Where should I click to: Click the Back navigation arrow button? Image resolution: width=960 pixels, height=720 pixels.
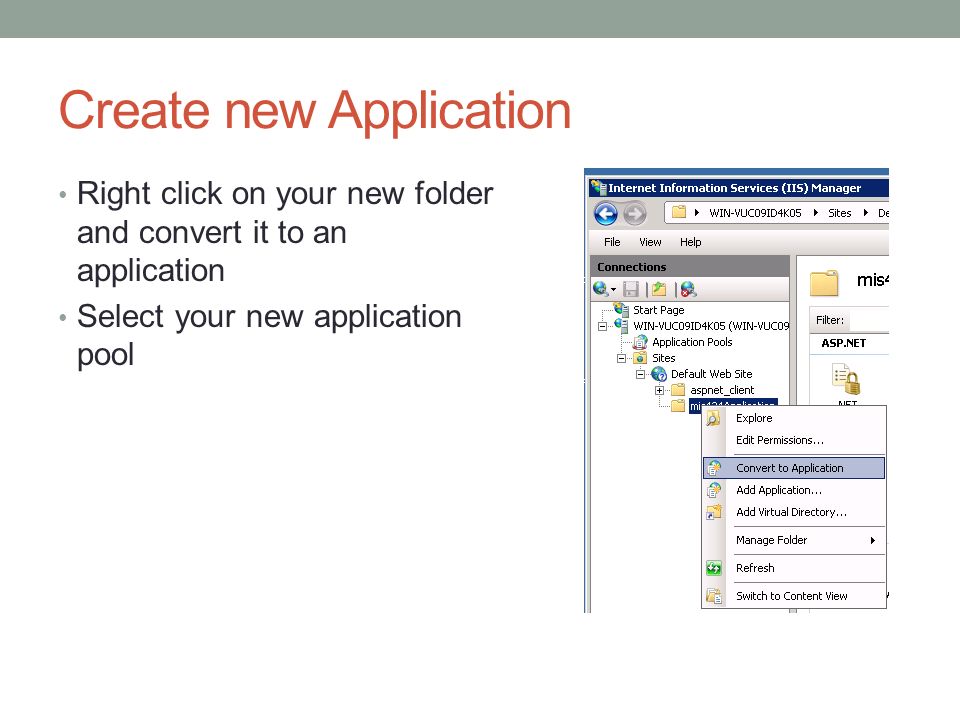coord(606,214)
